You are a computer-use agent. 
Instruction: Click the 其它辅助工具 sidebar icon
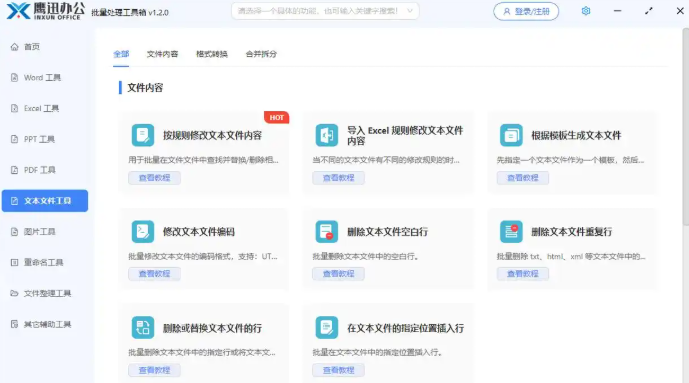15,324
